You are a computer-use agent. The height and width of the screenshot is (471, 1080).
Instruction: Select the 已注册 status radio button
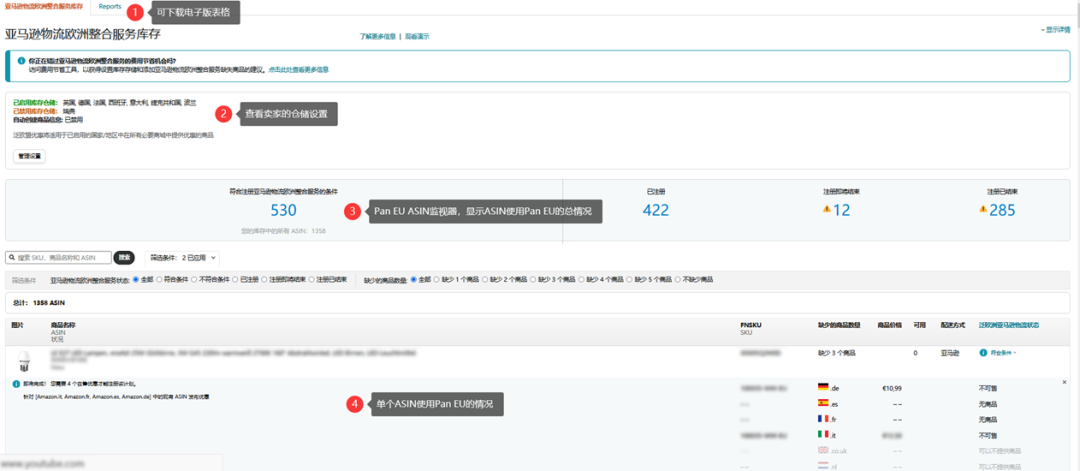(236, 280)
